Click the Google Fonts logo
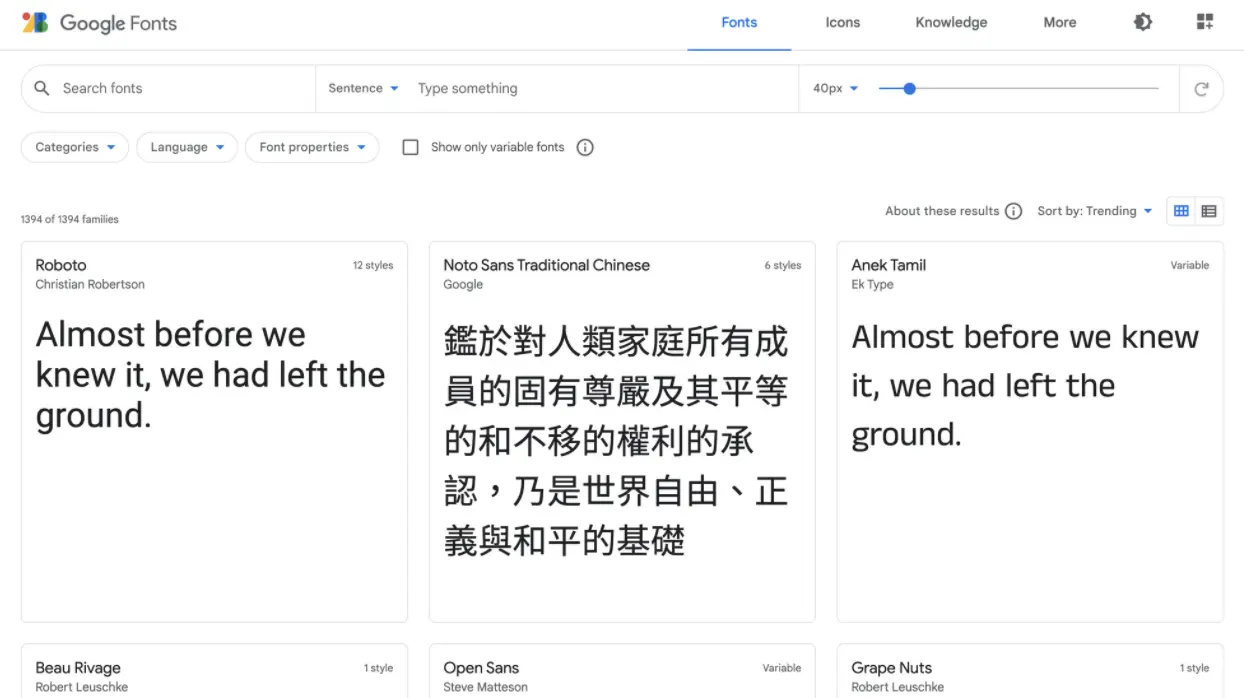Viewport: 1244px width, 698px height. pos(99,23)
